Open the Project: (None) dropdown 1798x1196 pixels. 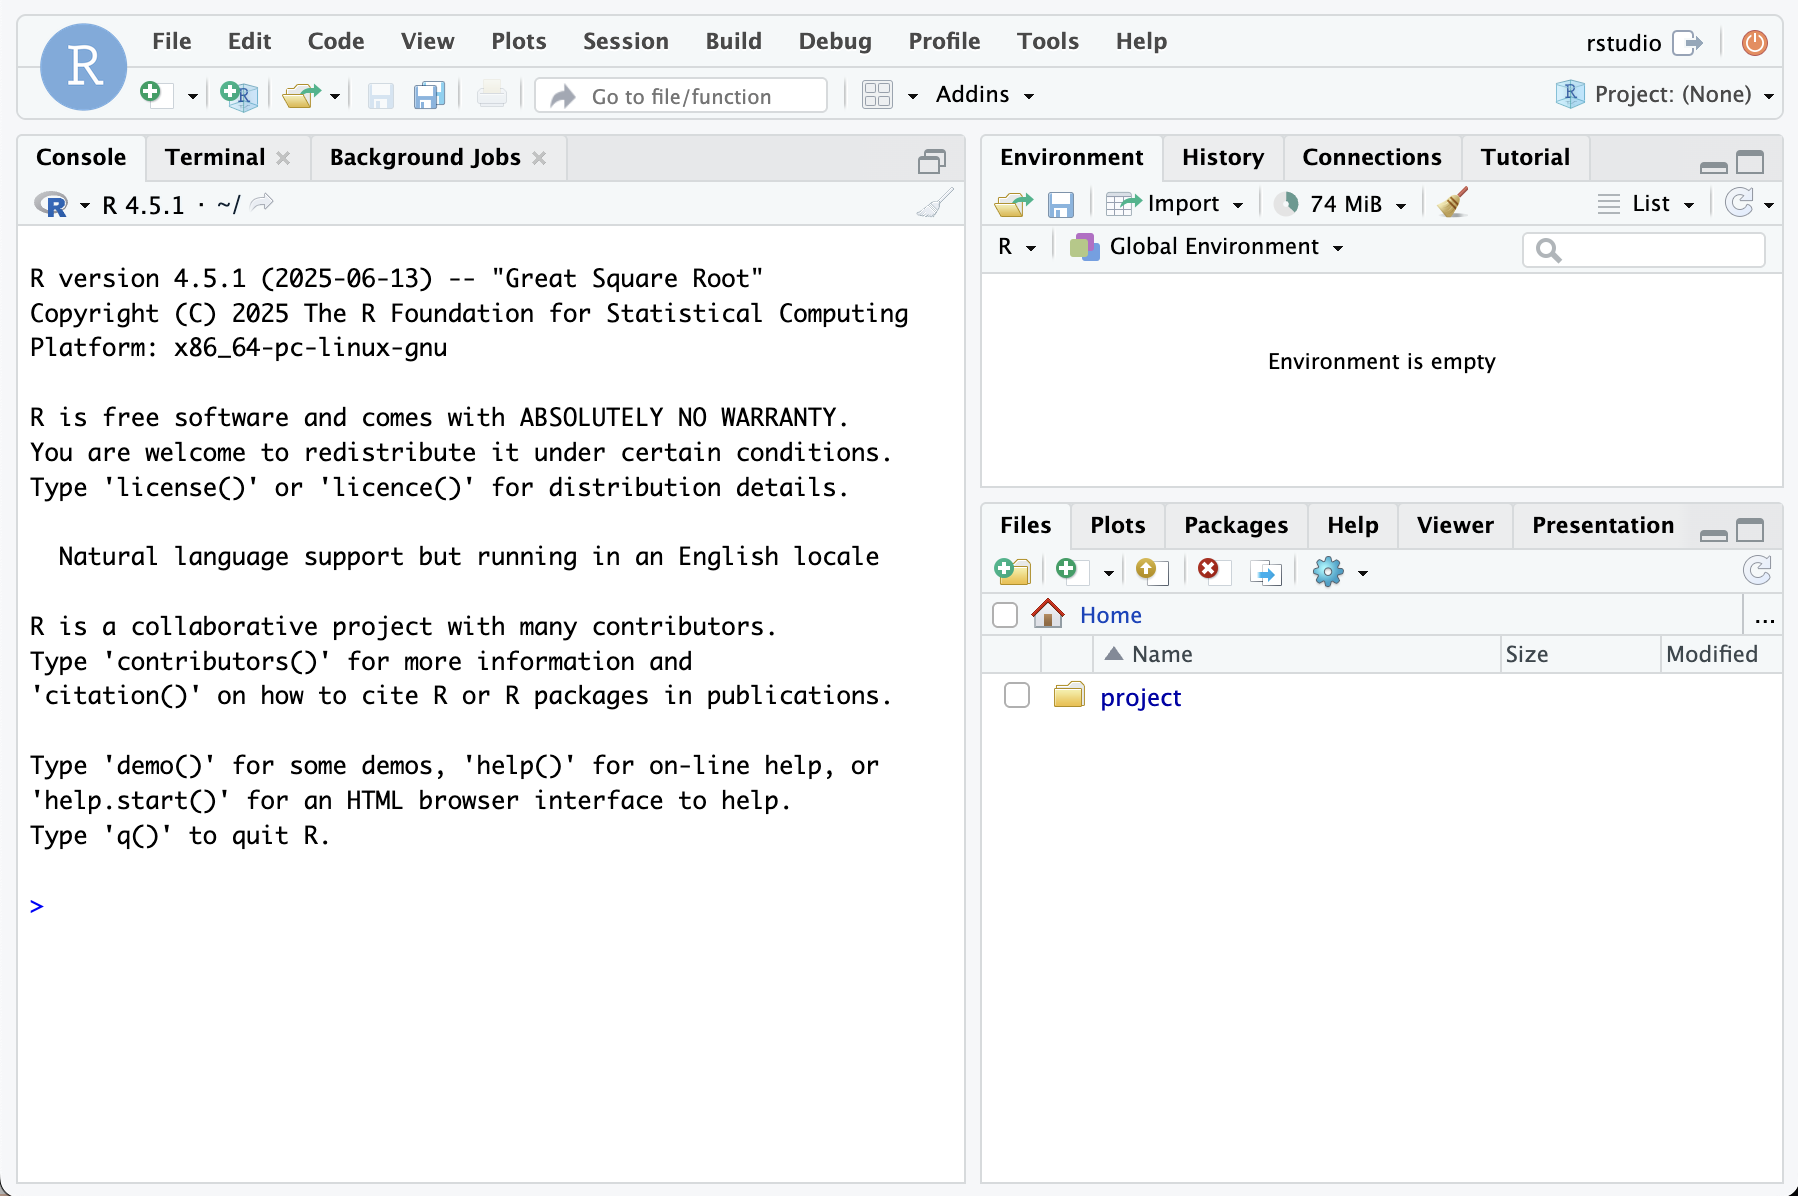[x=1666, y=94]
